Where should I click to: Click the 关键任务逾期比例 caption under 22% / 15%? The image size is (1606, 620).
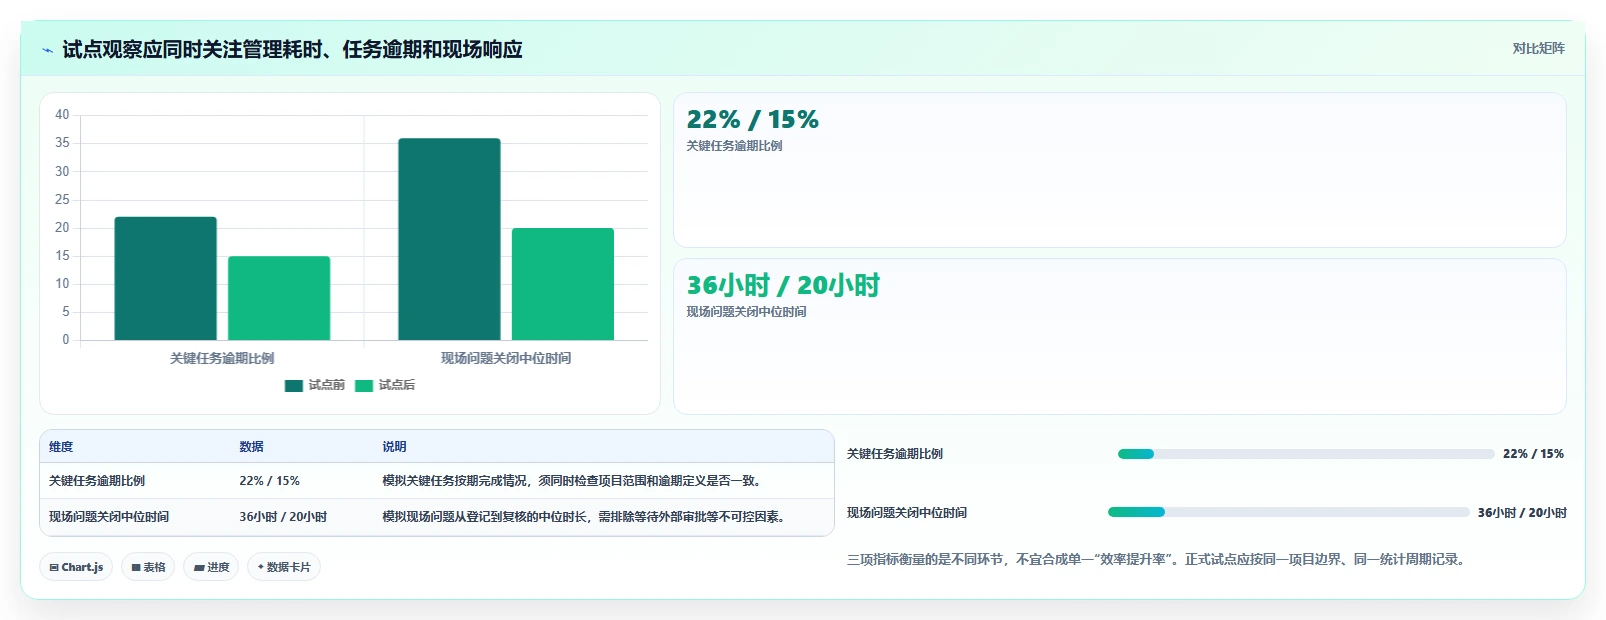coord(734,146)
